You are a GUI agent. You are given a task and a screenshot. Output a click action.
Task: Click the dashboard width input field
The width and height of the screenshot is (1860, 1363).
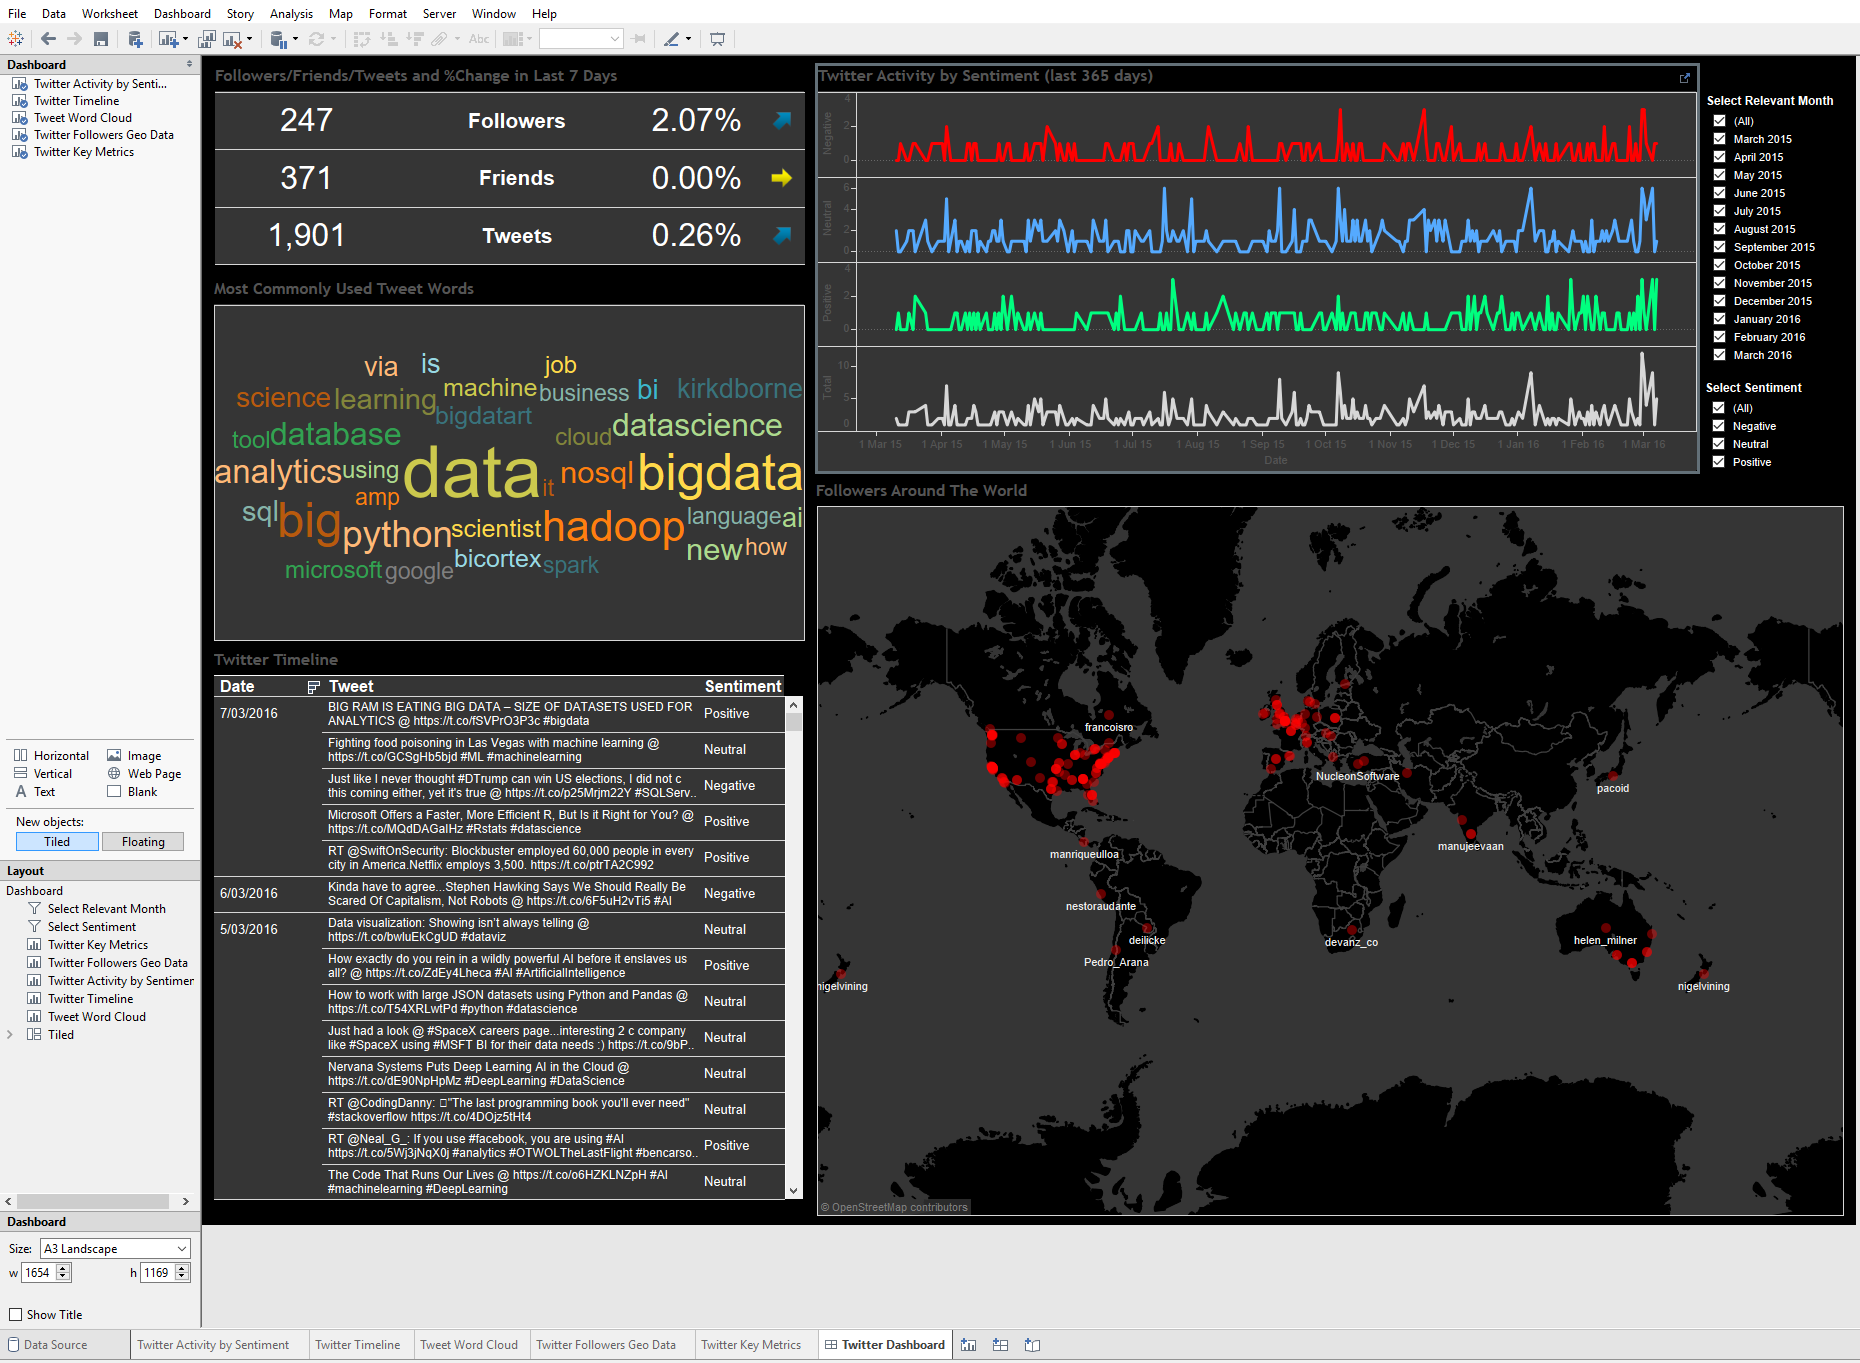click(x=39, y=1273)
